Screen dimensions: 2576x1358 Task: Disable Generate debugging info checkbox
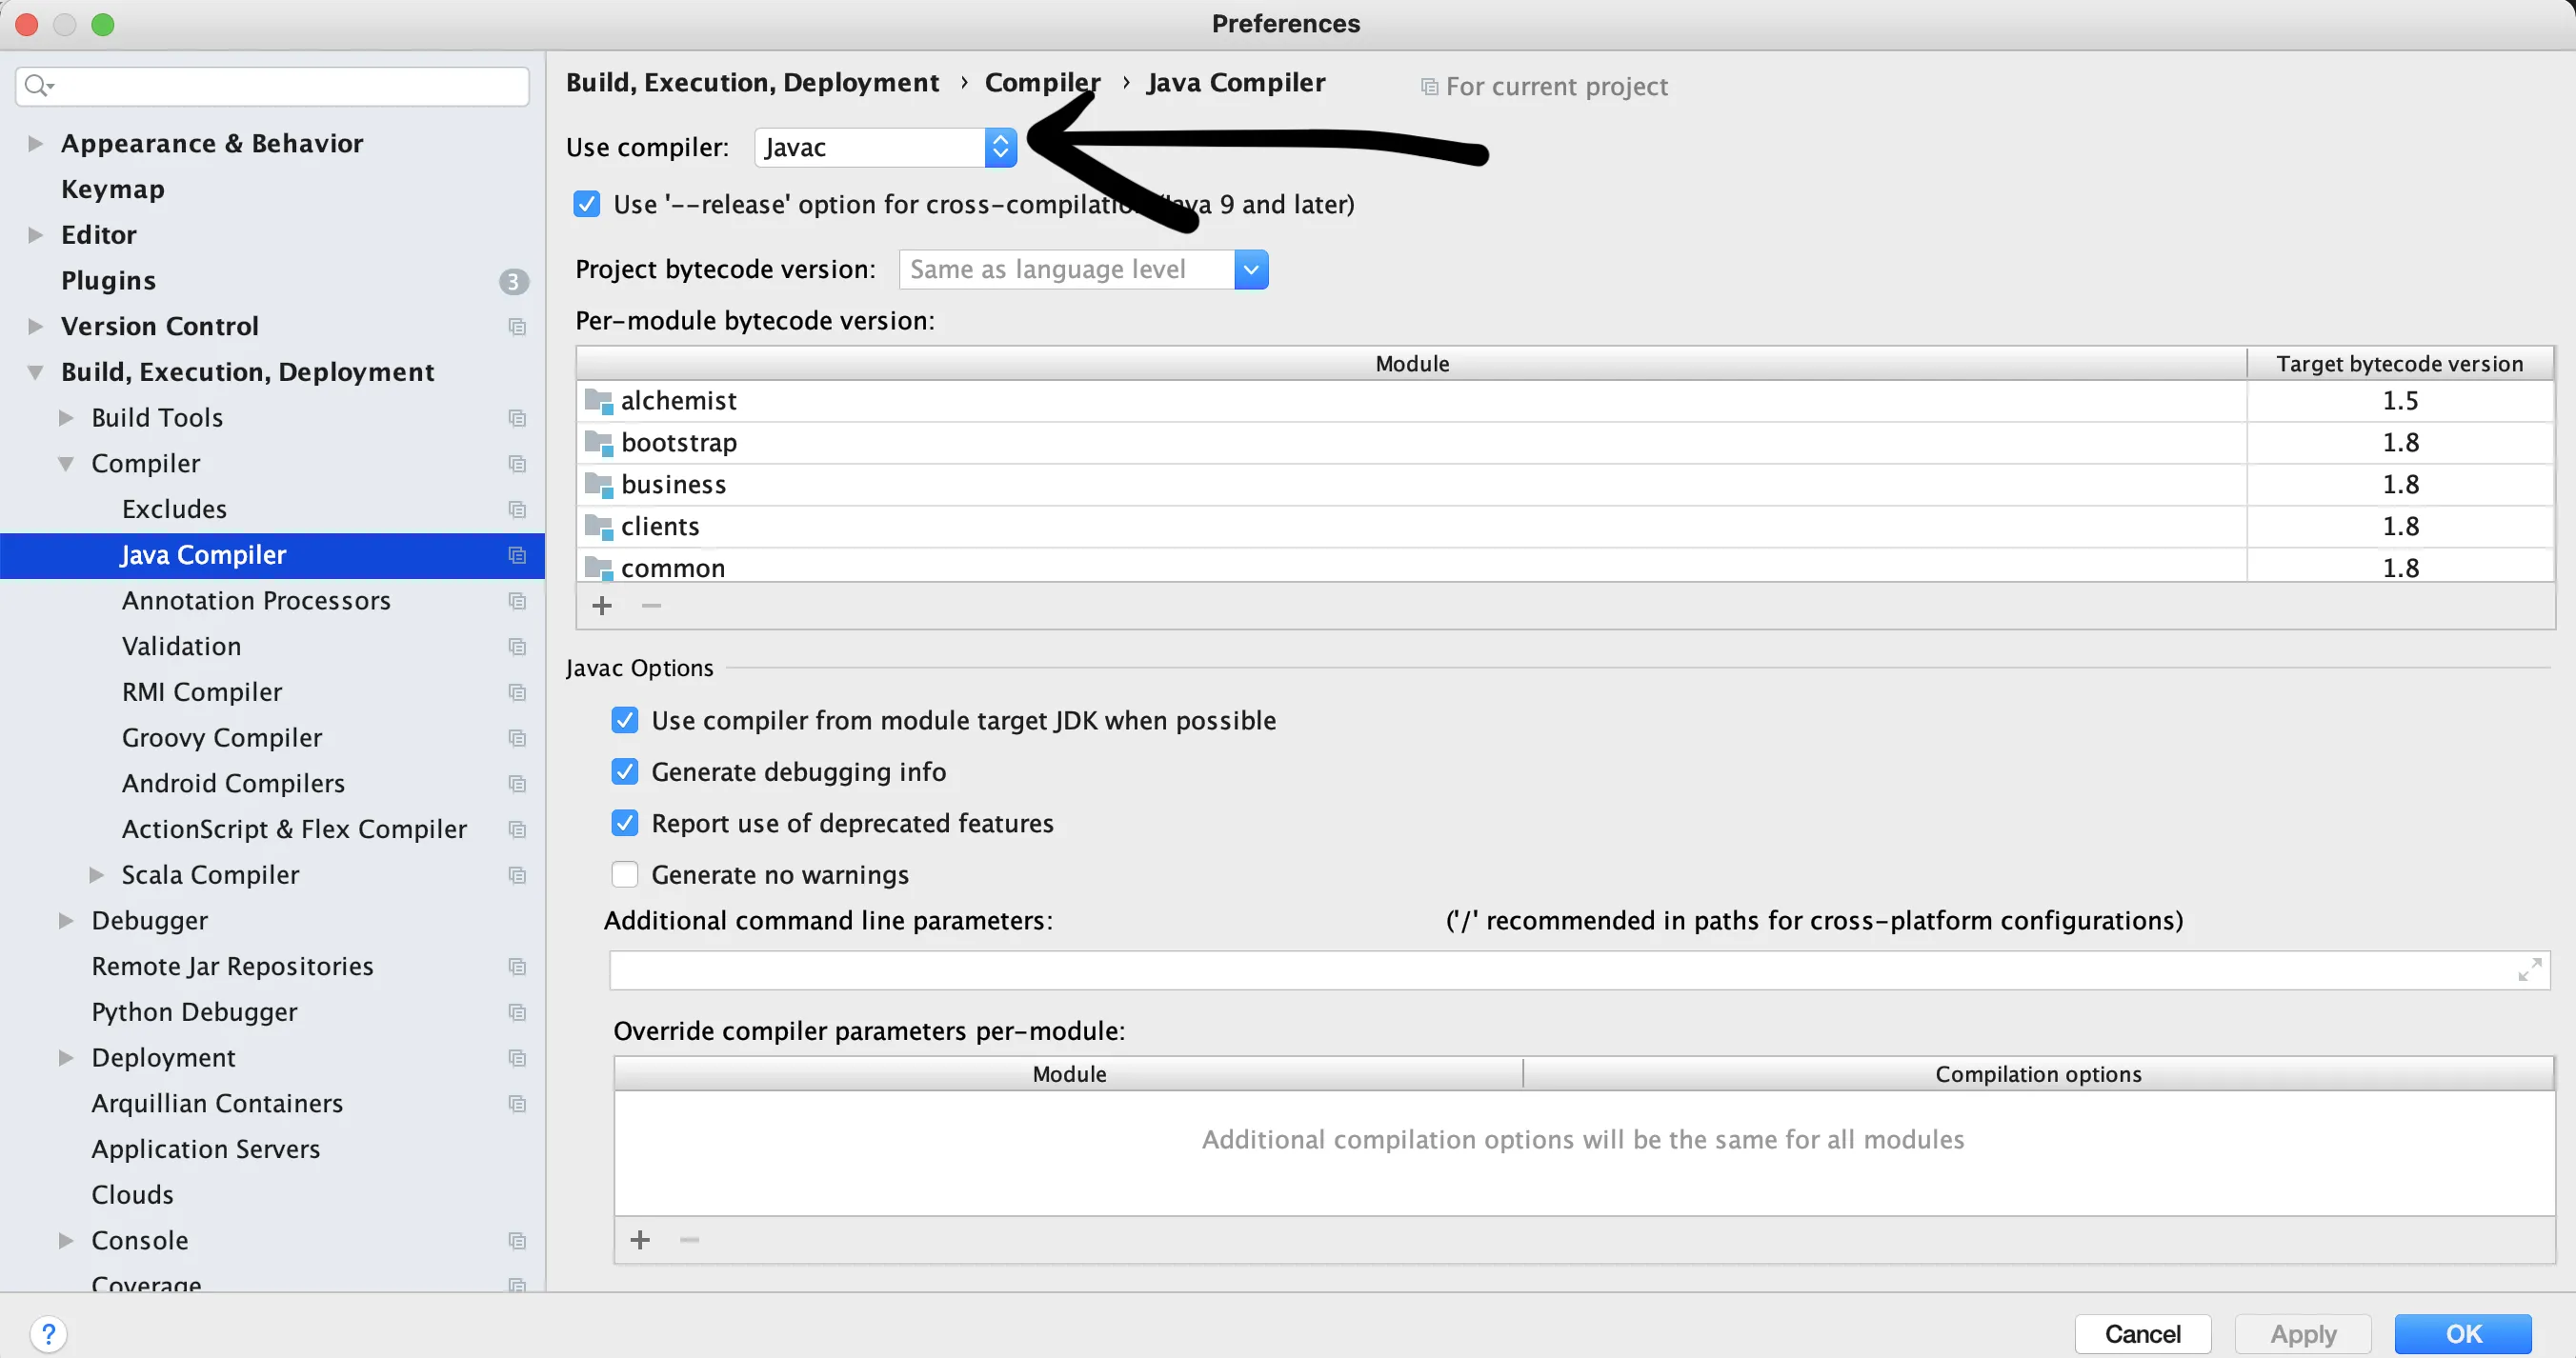pyautogui.click(x=625, y=772)
